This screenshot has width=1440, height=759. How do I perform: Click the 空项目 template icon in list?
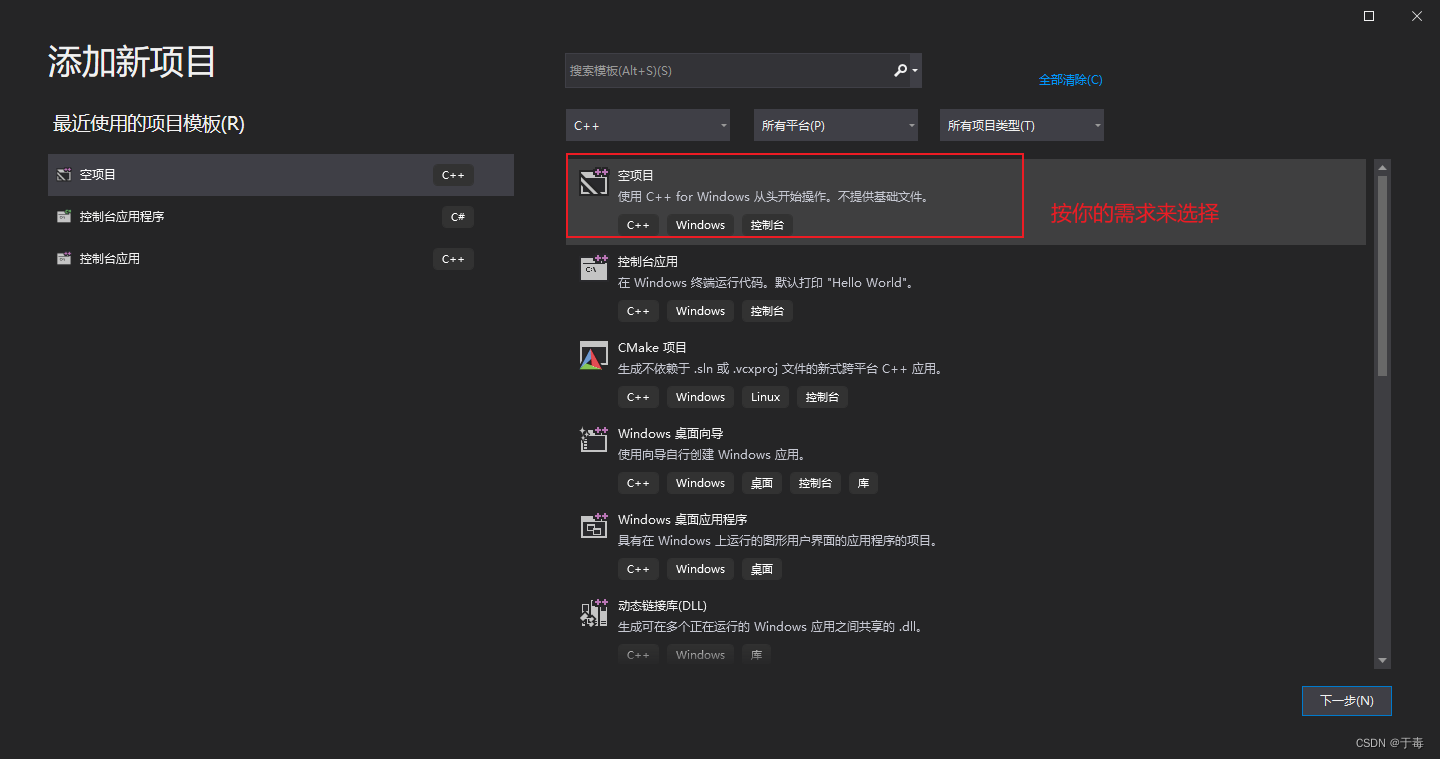(594, 182)
